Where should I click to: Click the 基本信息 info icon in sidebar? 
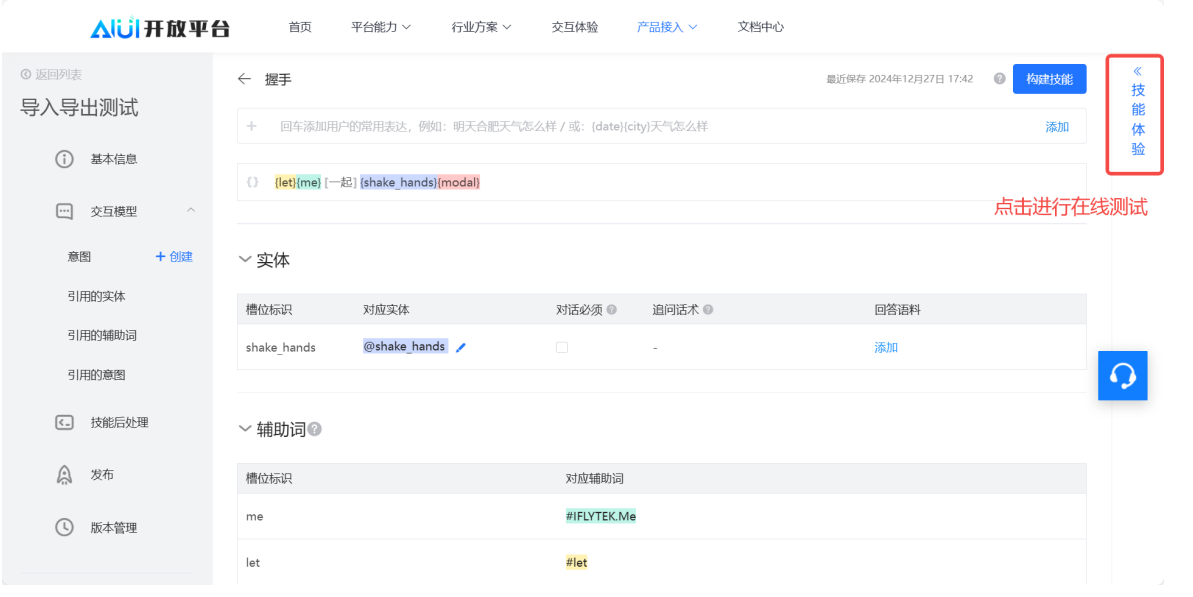point(64,159)
